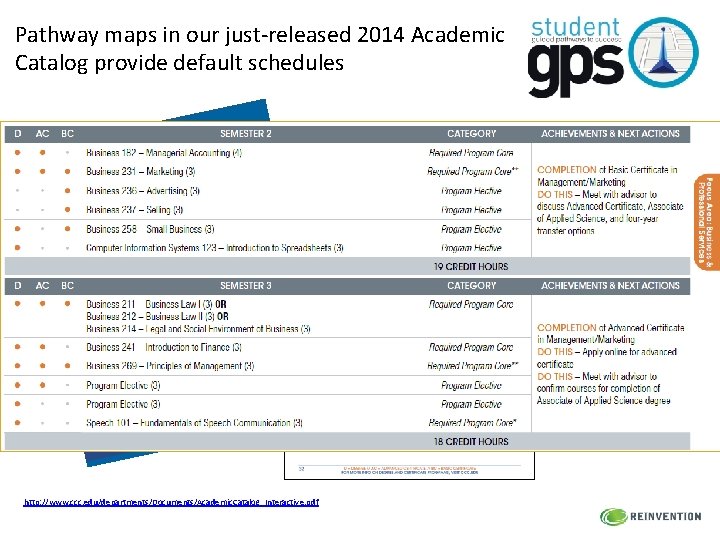
Task: Click the orange BC-column dot for Business 237
Action: 68,210
